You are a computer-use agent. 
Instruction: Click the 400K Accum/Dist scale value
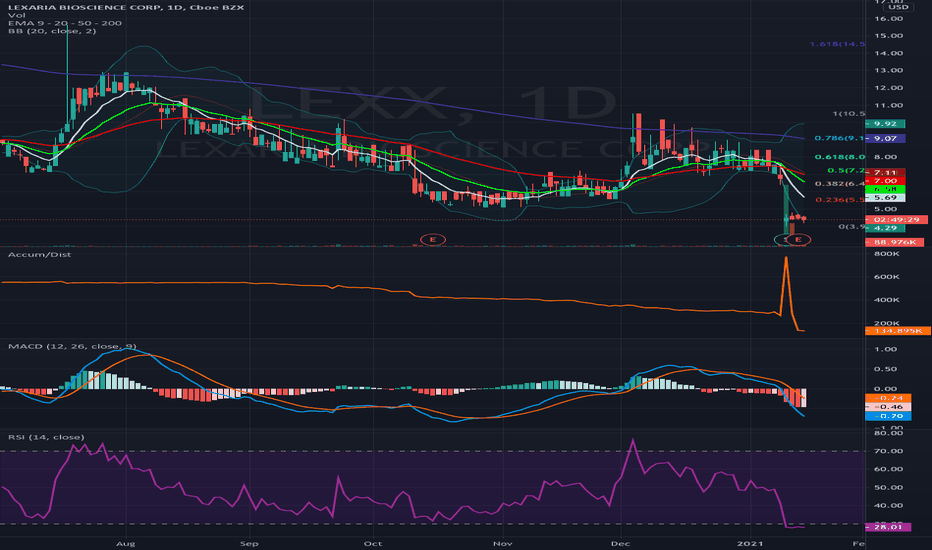887,300
